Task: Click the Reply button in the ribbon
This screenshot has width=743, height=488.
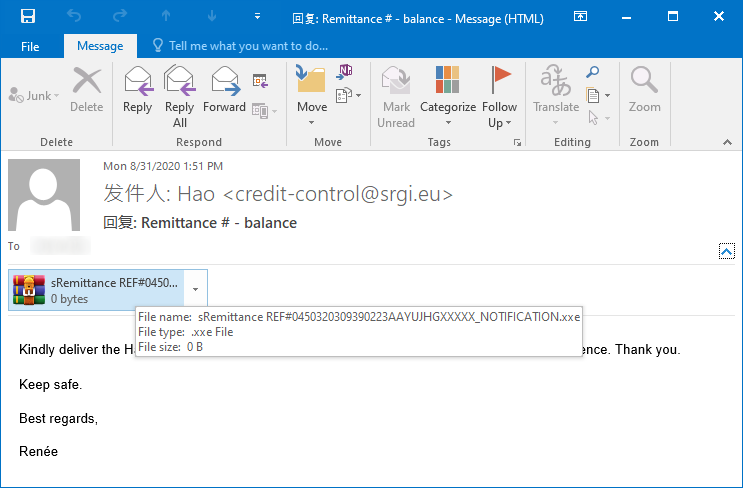Action: [137, 91]
